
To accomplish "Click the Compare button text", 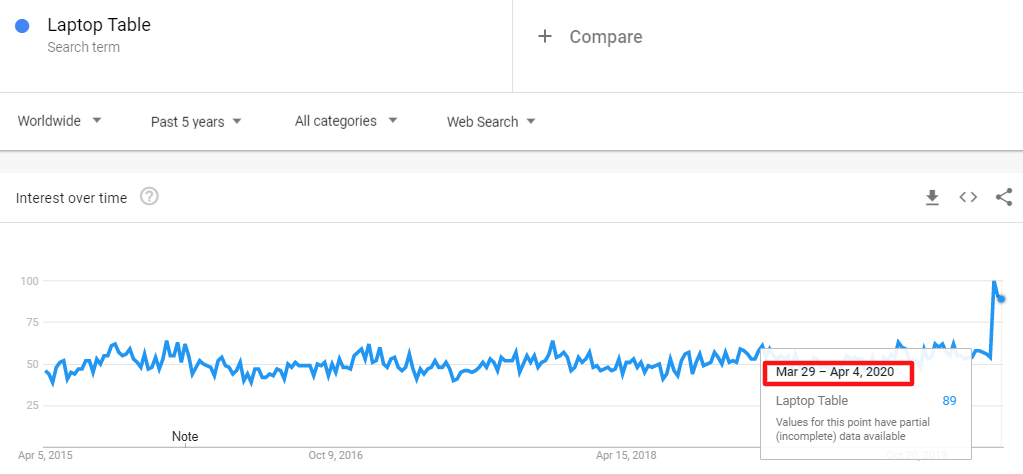I will pos(606,37).
